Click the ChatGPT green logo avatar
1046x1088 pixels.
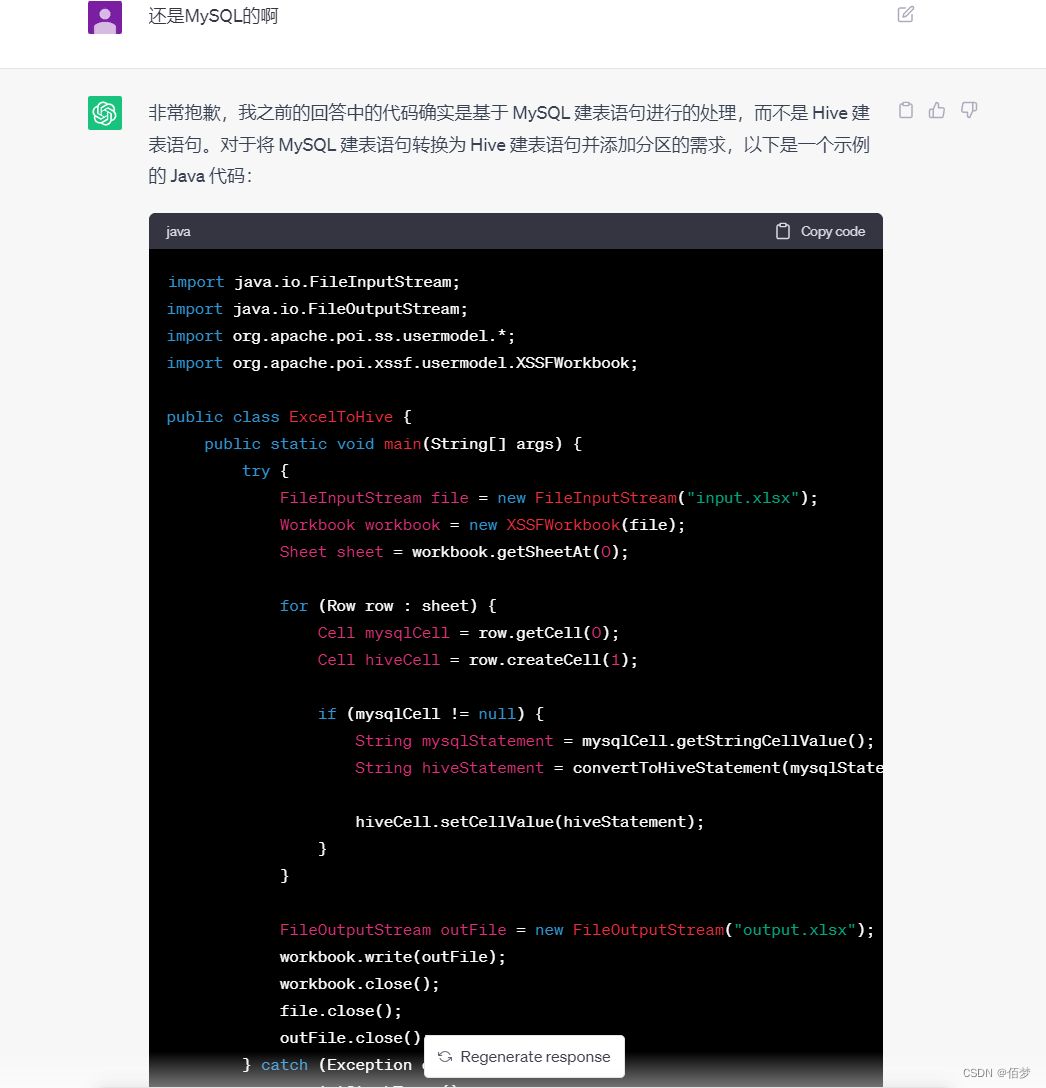[x=105, y=113]
